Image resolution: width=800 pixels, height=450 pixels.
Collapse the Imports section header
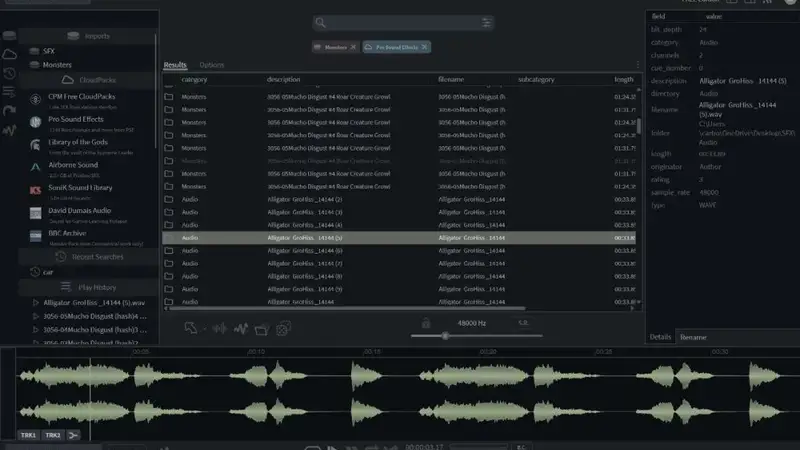(88, 36)
